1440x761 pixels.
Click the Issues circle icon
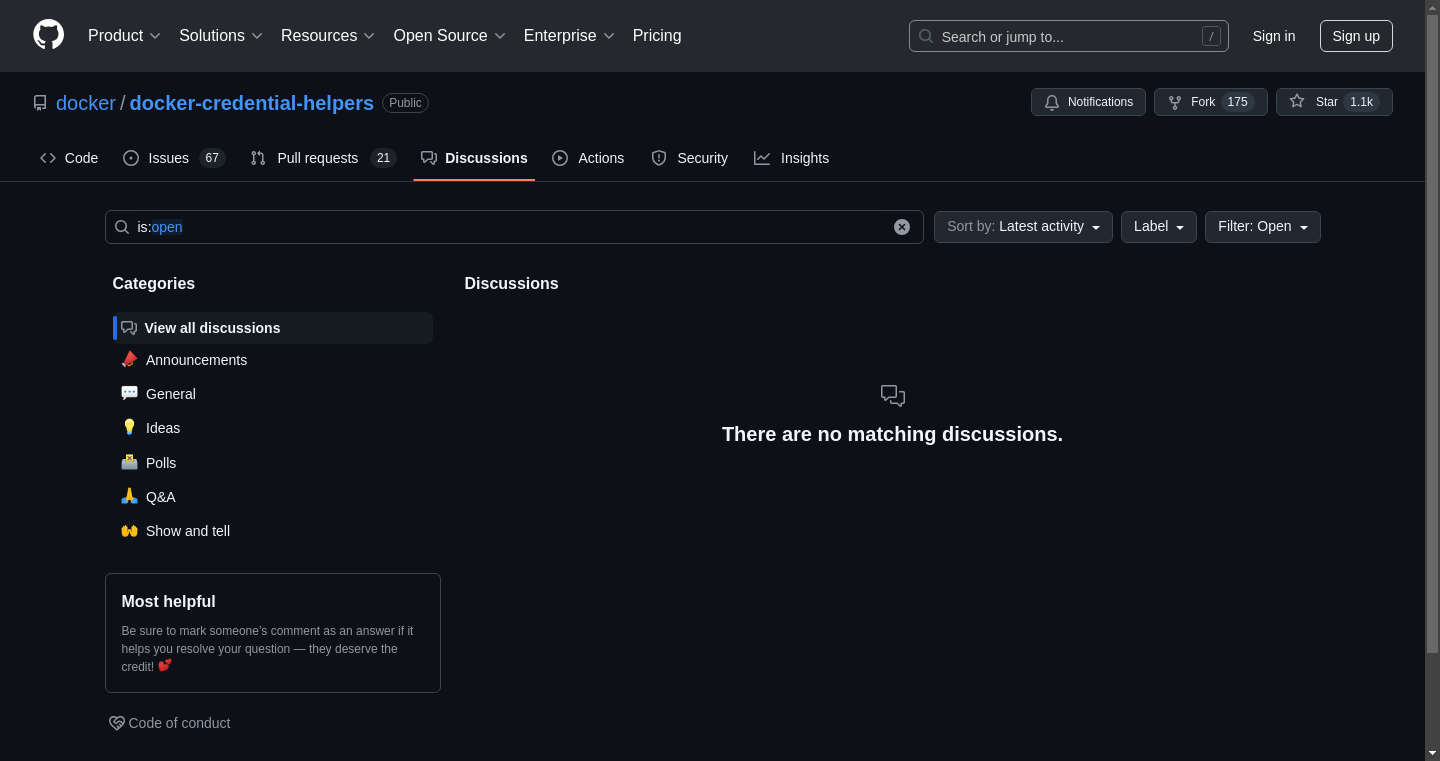click(x=131, y=158)
